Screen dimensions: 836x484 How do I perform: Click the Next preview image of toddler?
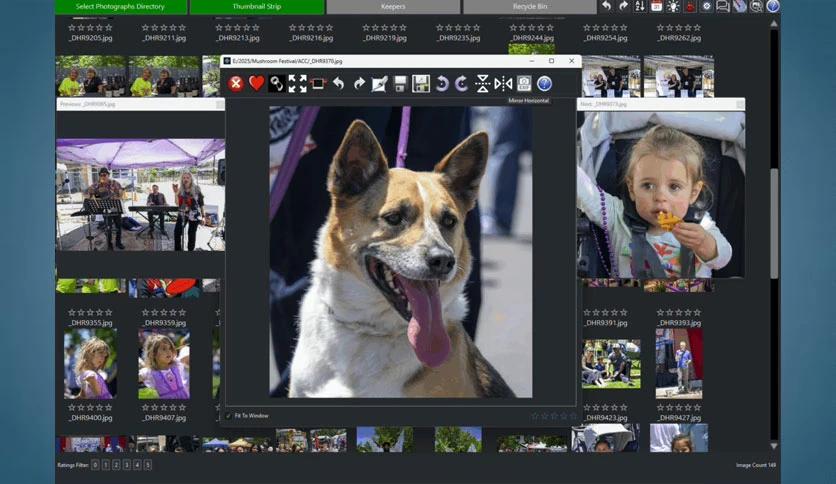coord(661,194)
